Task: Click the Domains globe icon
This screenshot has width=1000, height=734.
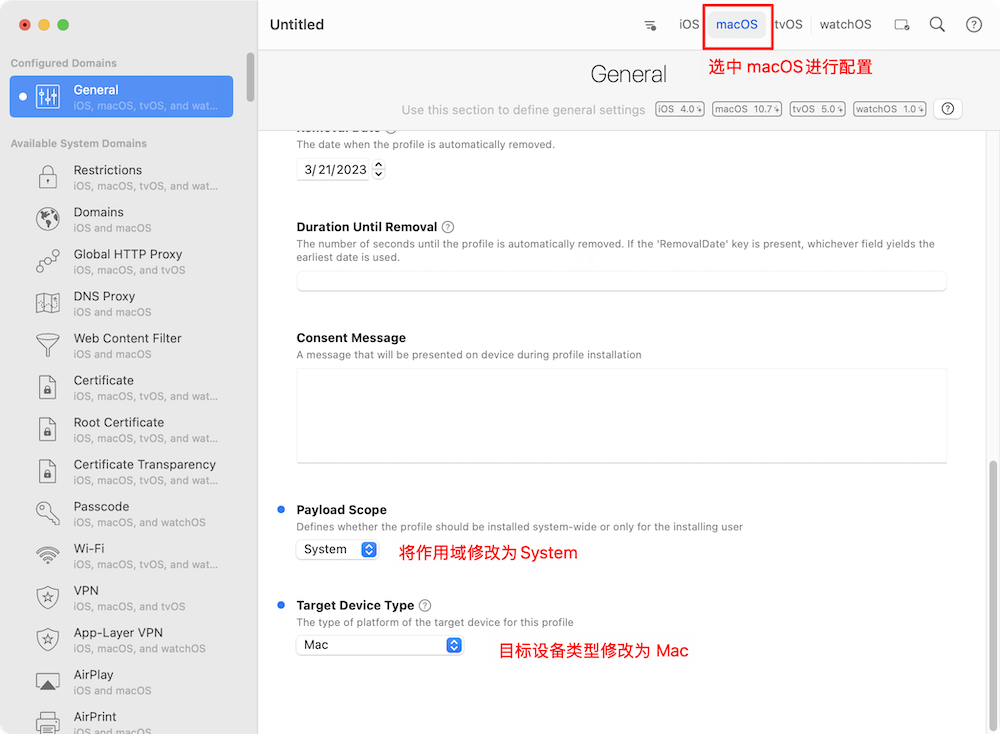Action: [48, 219]
